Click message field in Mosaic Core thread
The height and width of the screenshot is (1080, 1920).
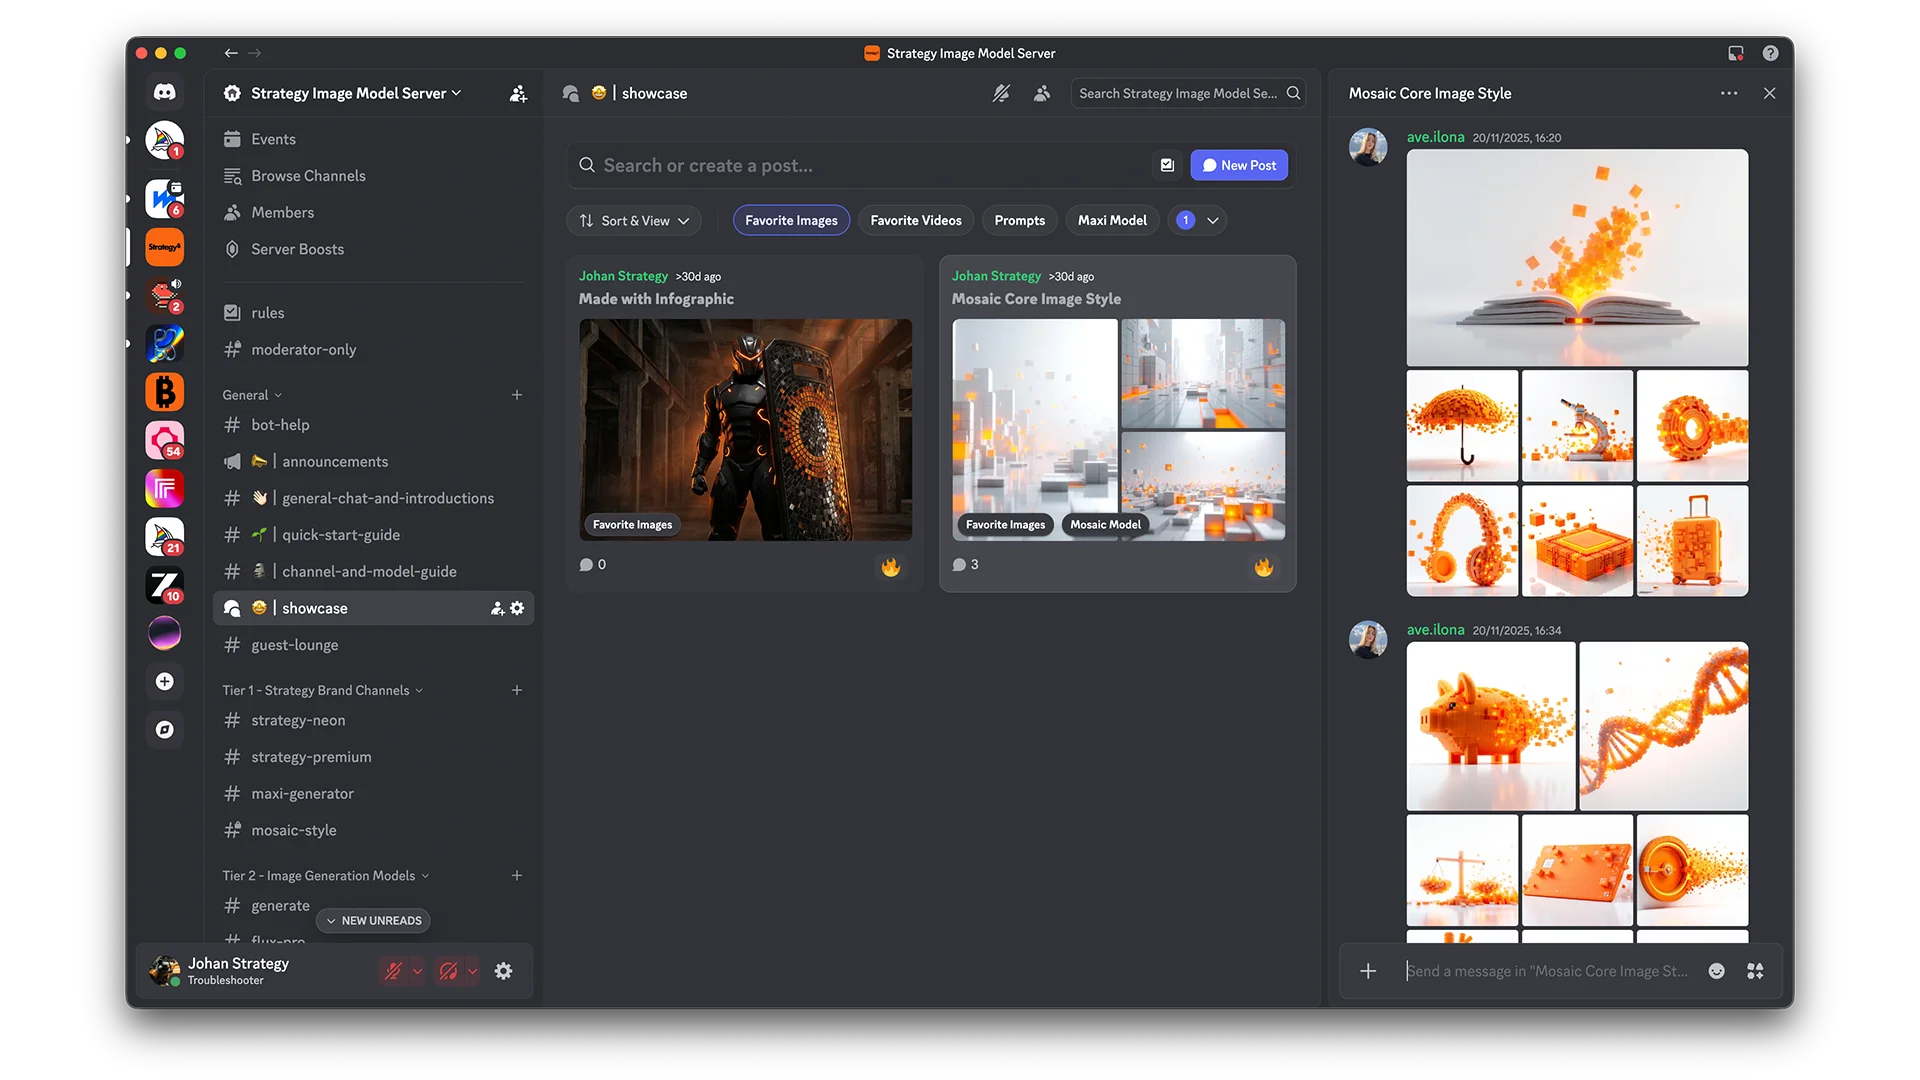1546,971
